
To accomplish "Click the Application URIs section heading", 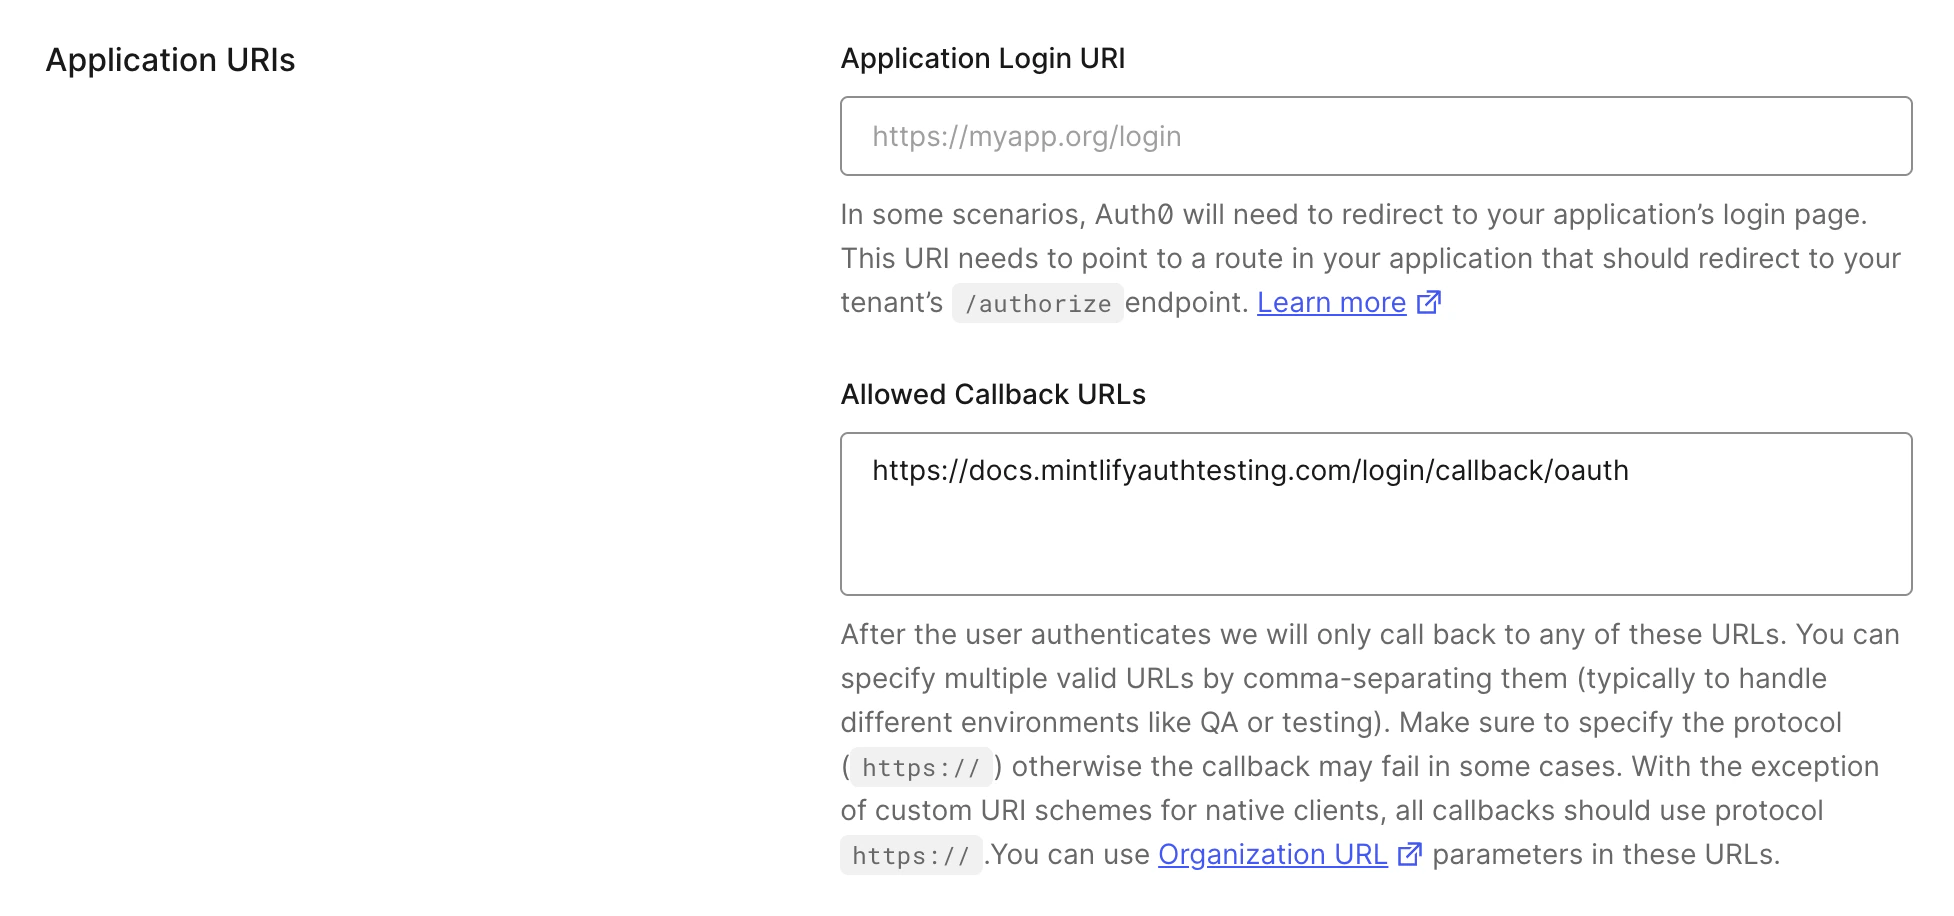I will [x=170, y=60].
